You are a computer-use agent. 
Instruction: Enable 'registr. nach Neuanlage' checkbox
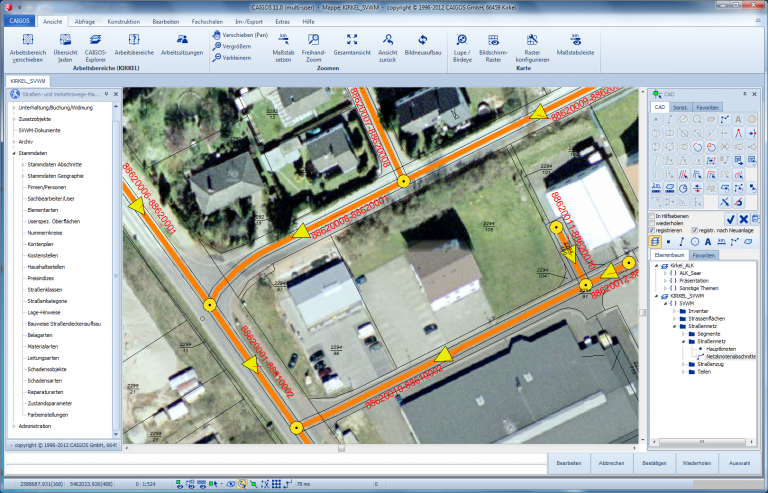[x=695, y=230]
